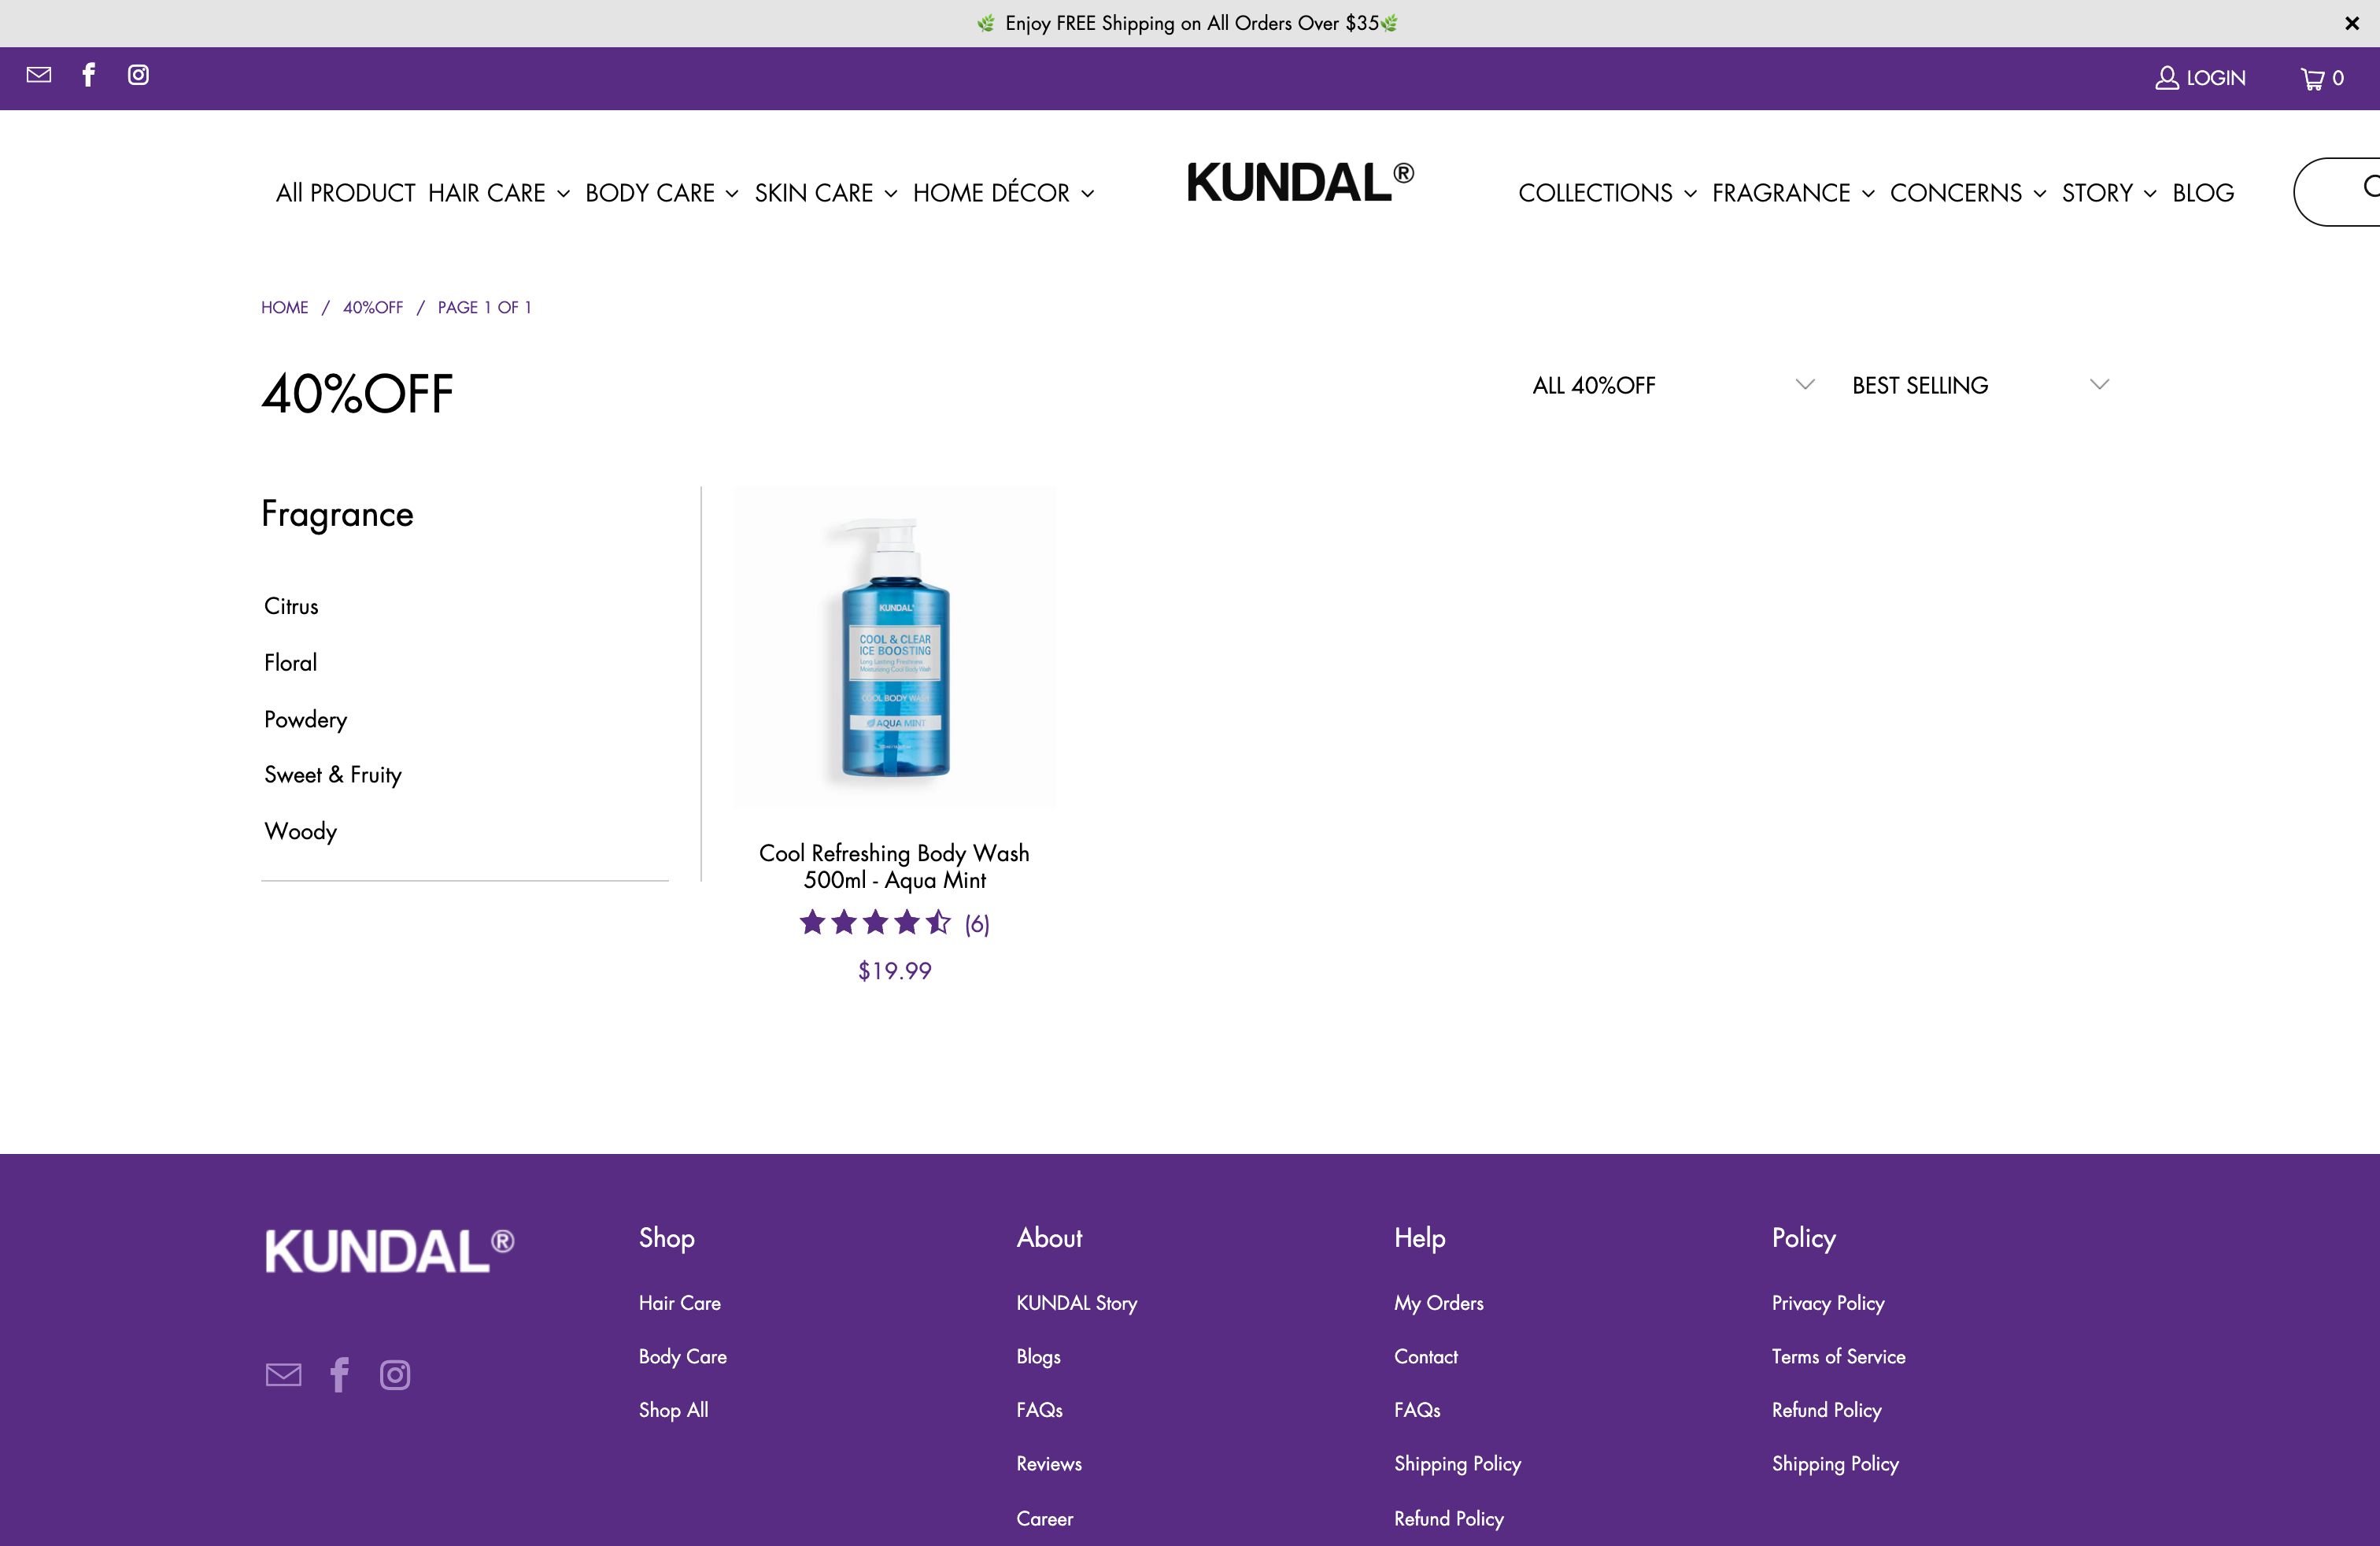Viewport: 2380px width, 1546px height.
Task: Expand FRAGRANCE menu in navigation
Action: [x=1793, y=193]
